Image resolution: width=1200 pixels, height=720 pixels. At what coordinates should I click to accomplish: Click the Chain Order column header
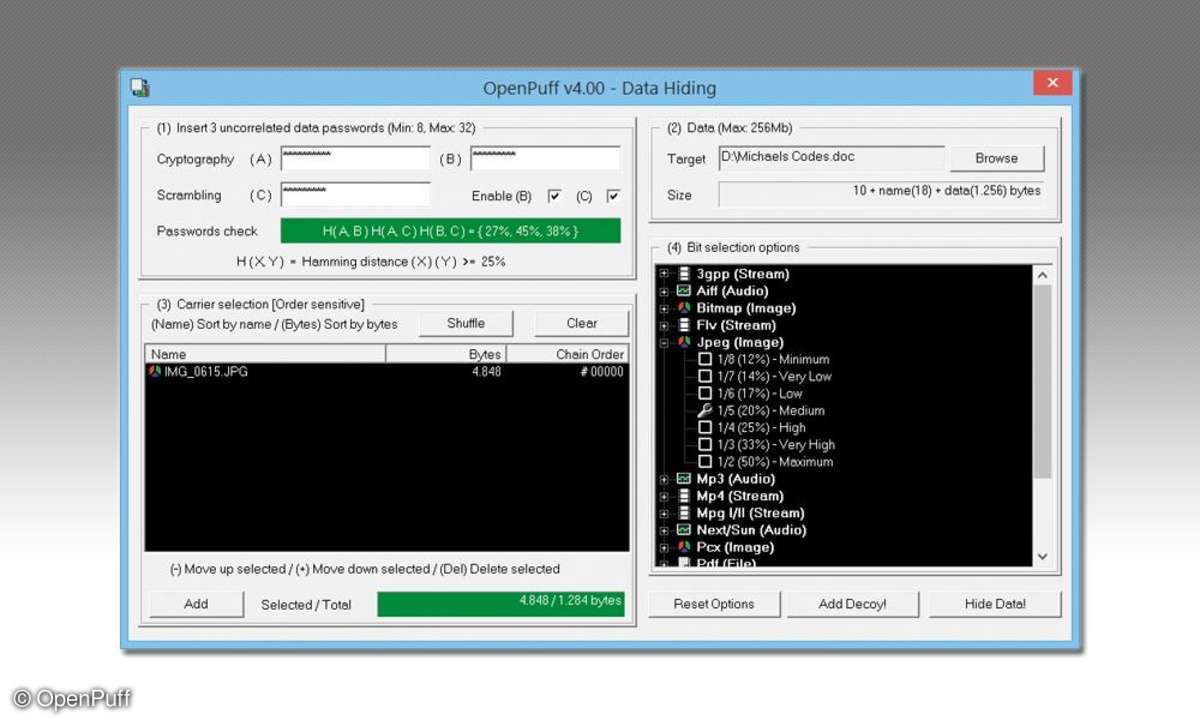coord(568,354)
